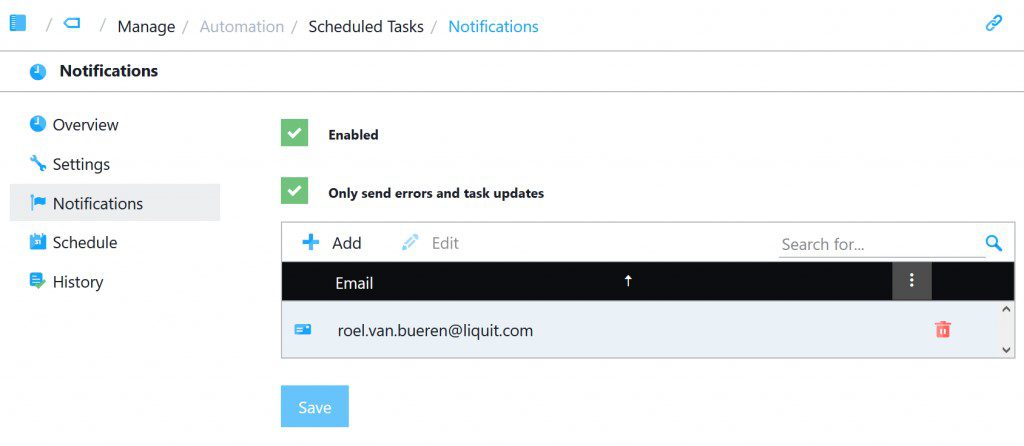The width and height of the screenshot is (1024, 446).
Task: Click the monitor icon in breadcrumb
Action: coord(72,23)
